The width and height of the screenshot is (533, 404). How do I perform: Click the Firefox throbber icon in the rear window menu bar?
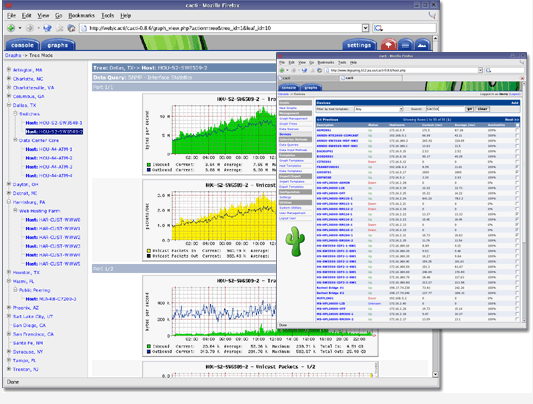click(x=432, y=15)
